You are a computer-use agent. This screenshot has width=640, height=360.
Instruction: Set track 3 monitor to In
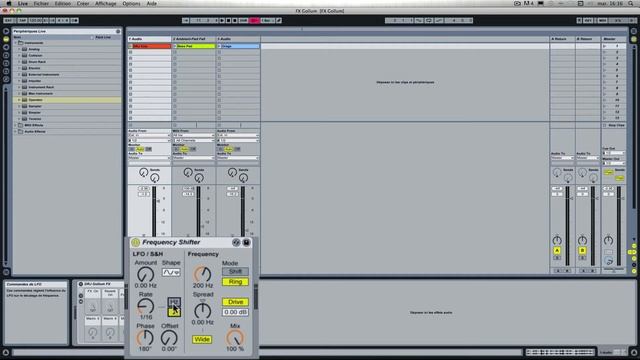(x=220, y=149)
